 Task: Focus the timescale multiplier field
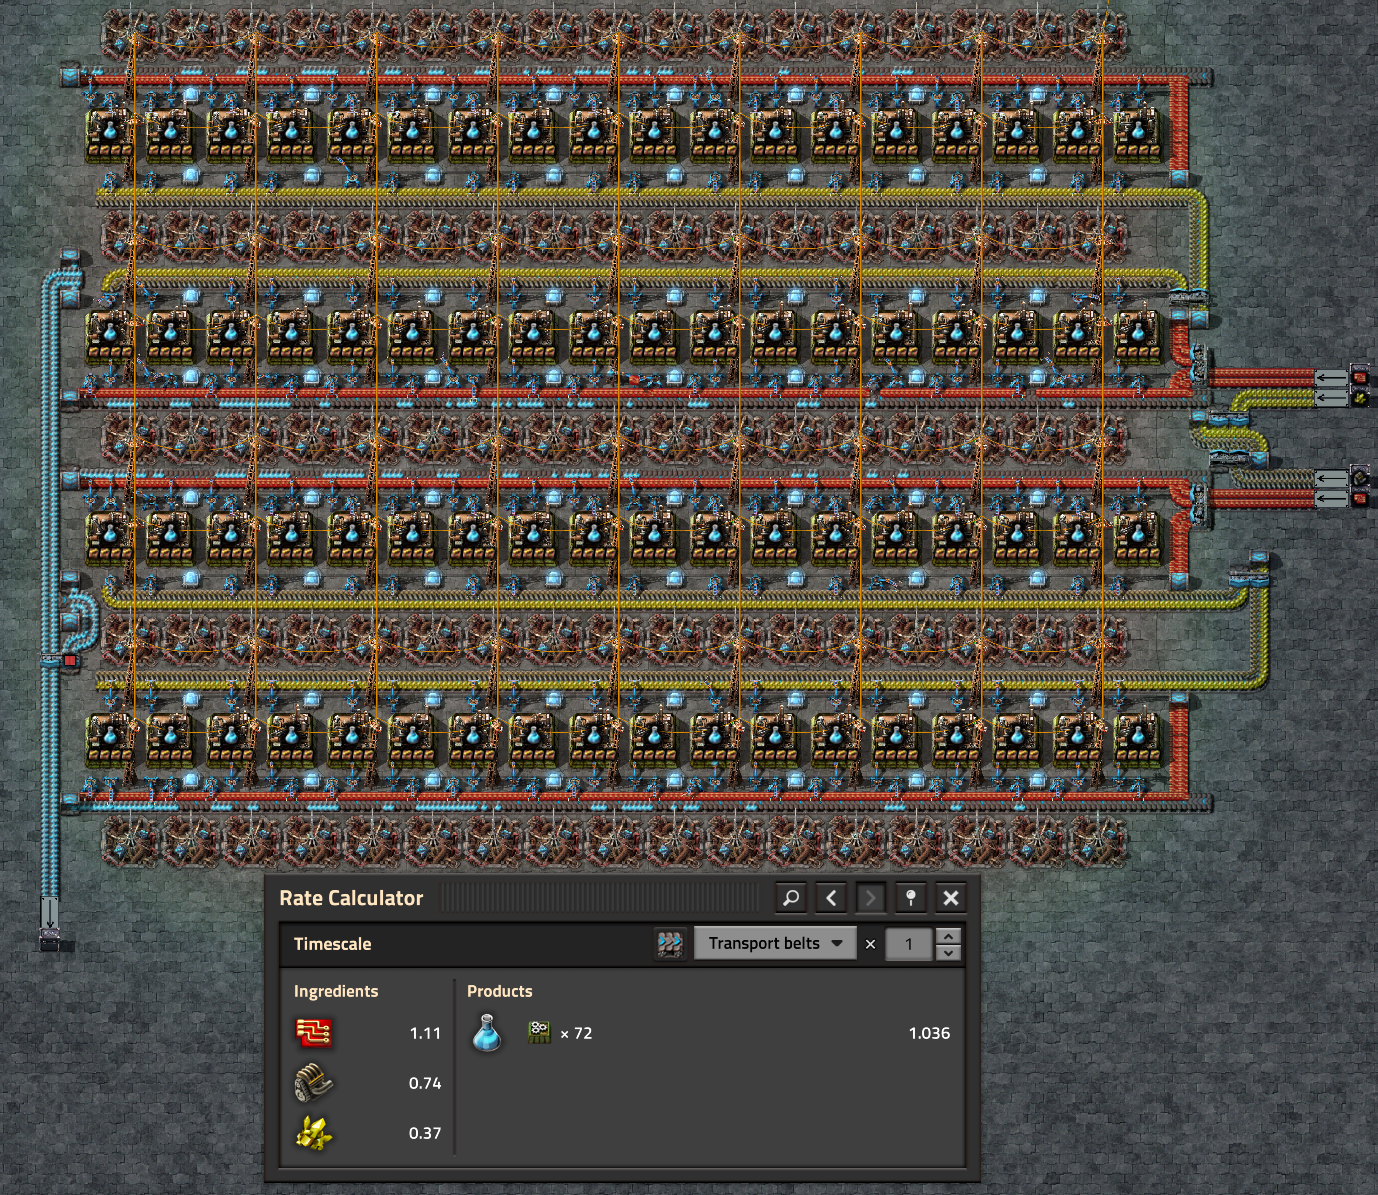point(909,943)
